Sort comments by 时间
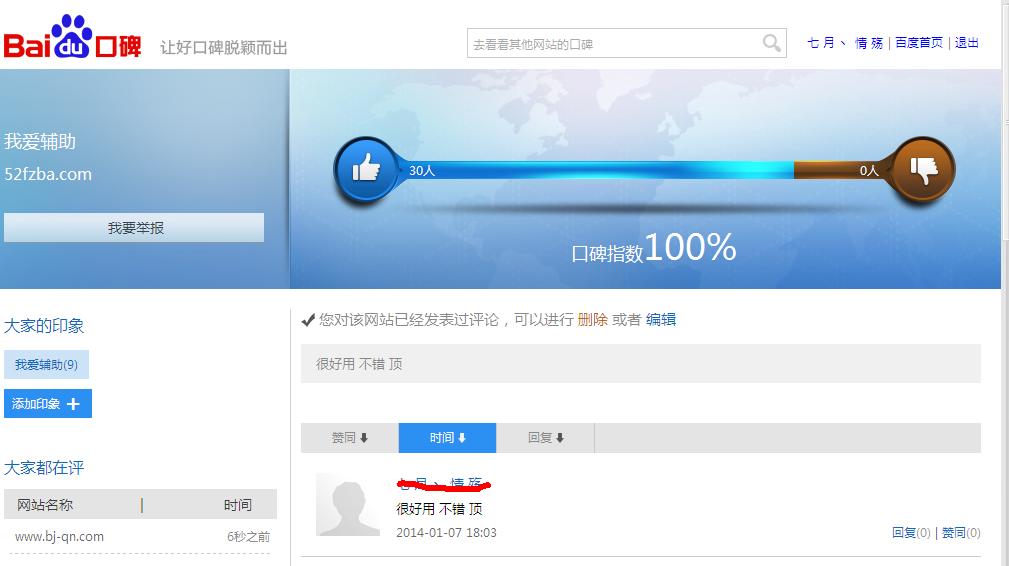Image resolution: width=1009 pixels, height=566 pixels. (x=447, y=438)
